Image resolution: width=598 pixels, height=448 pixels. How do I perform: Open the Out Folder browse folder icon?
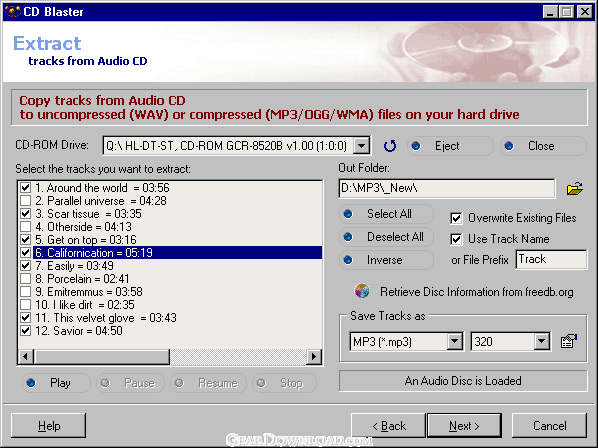tap(575, 188)
